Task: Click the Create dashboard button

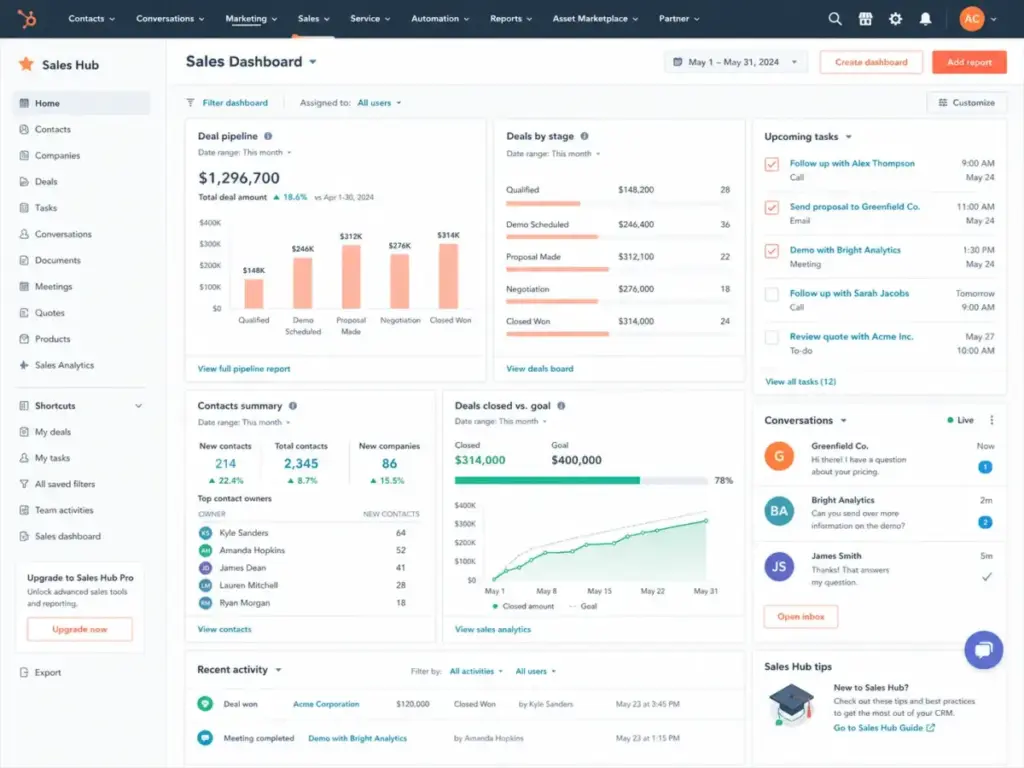Action: tap(871, 62)
